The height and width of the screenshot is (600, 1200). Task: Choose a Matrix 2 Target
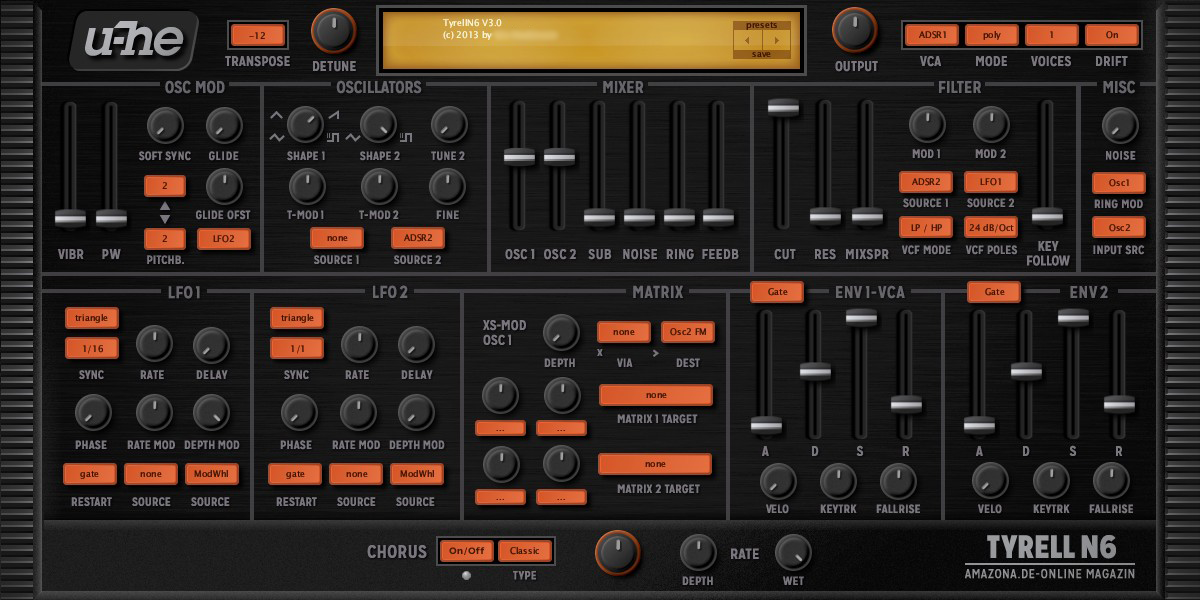point(655,464)
